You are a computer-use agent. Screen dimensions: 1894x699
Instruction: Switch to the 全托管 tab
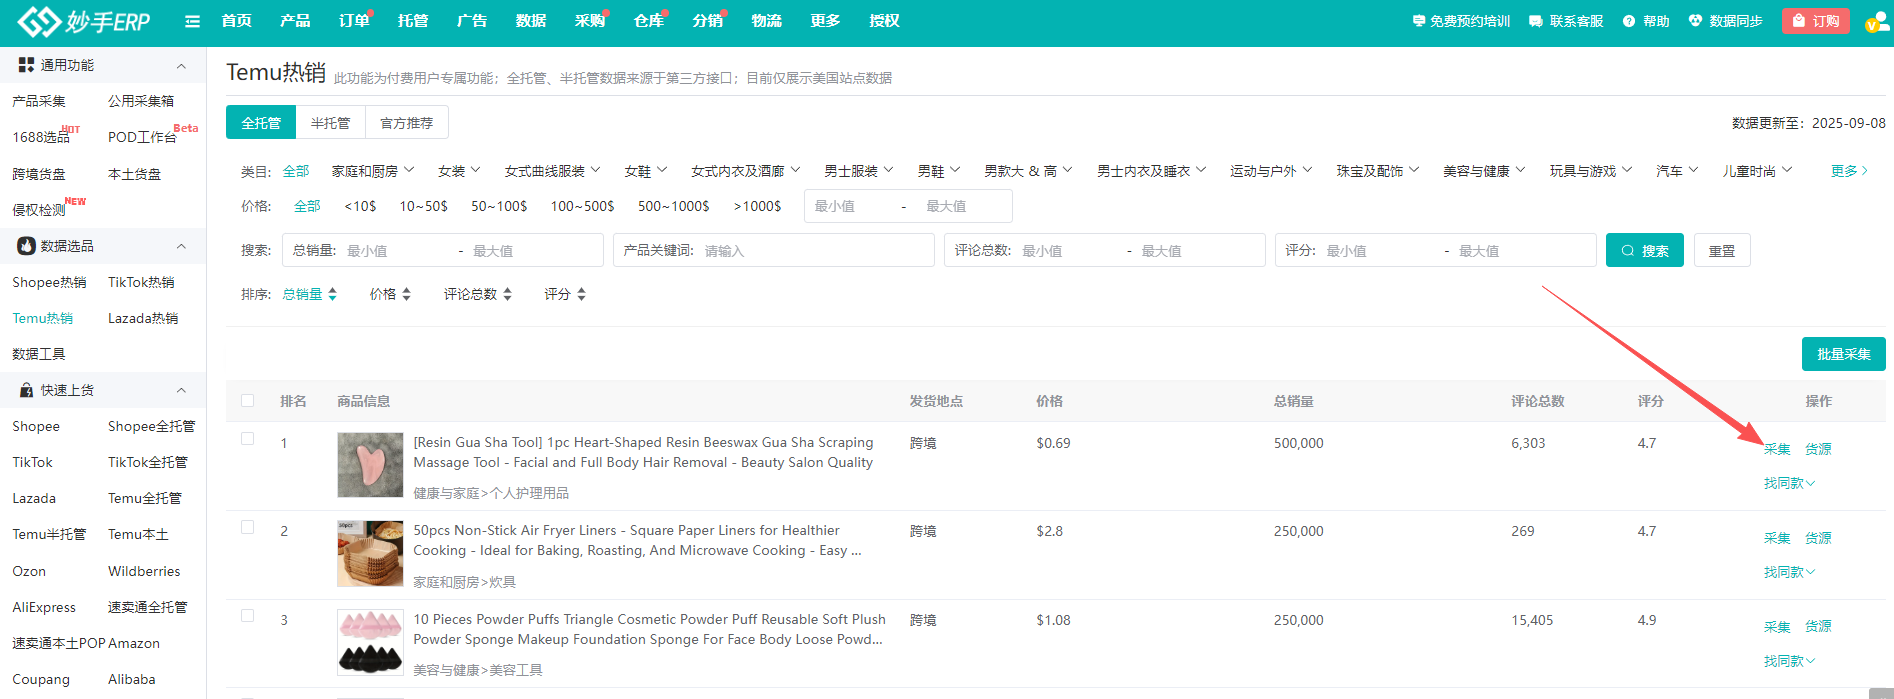coord(261,122)
